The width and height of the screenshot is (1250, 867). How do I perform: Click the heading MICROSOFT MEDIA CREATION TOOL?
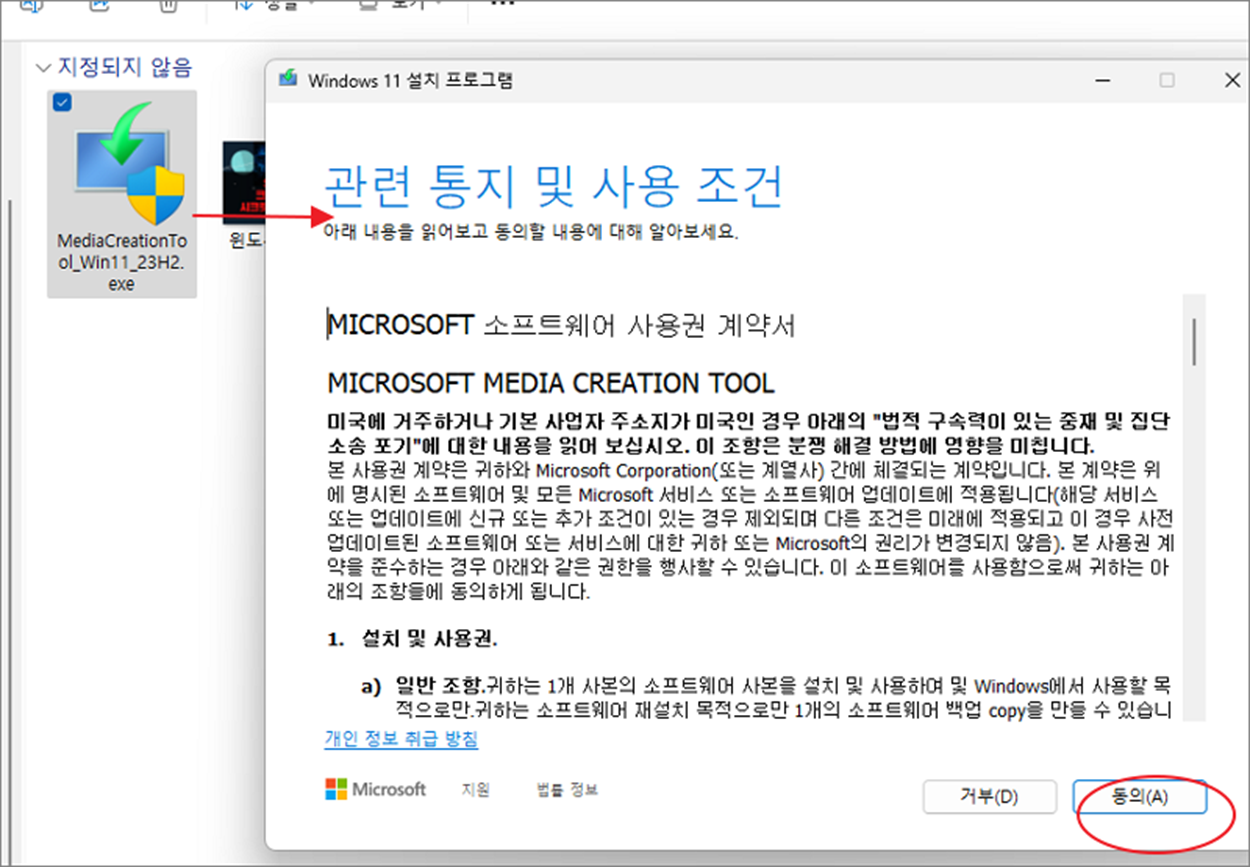tap(551, 383)
